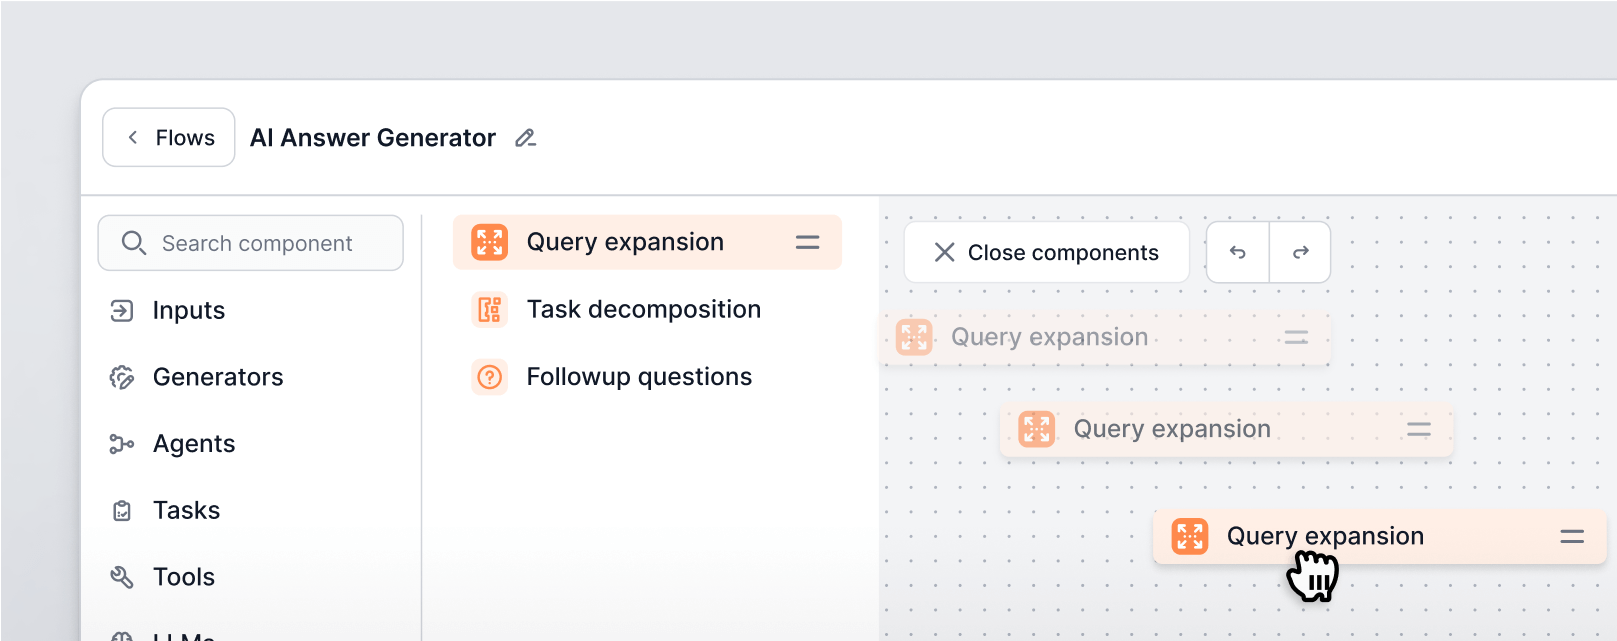Grab the drag handle on Task decomposition
The height and width of the screenshot is (641, 1617).
807,309
